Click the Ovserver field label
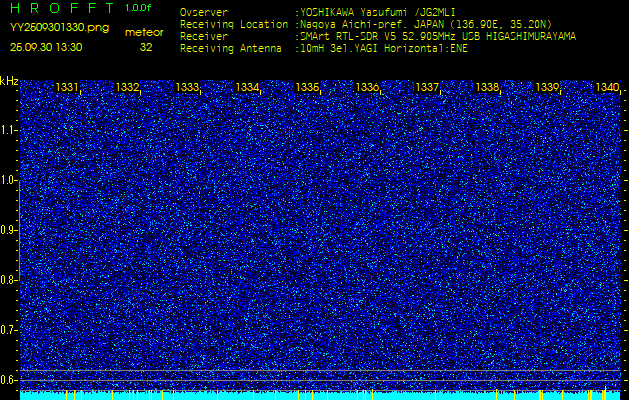629x400 pixels. [204, 13]
